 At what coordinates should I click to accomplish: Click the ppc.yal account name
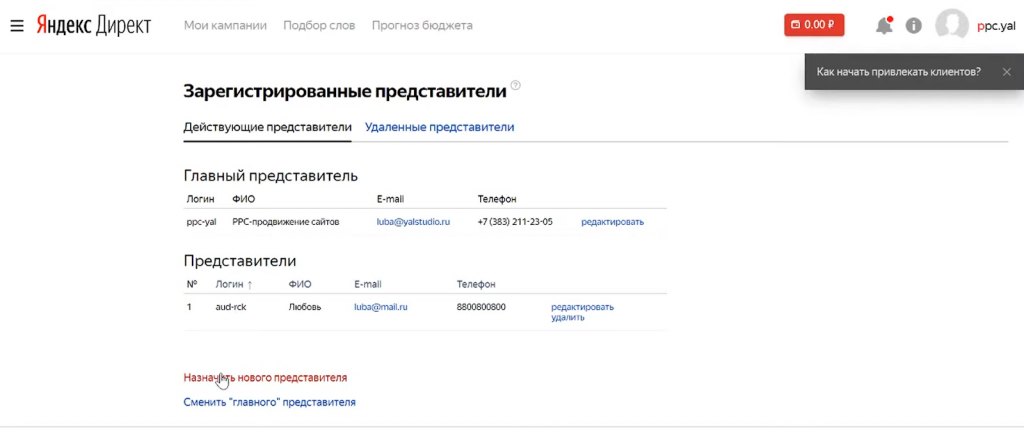point(996,26)
